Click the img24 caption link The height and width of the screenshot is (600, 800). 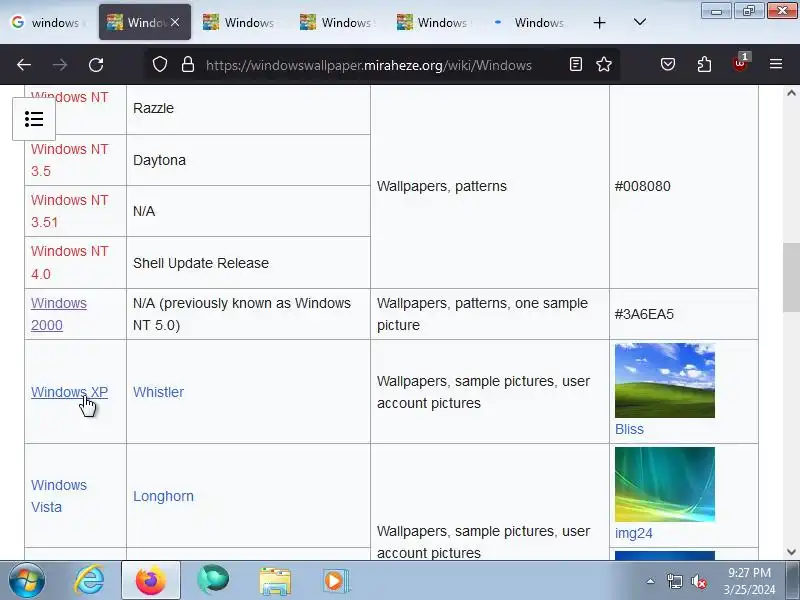pos(634,533)
